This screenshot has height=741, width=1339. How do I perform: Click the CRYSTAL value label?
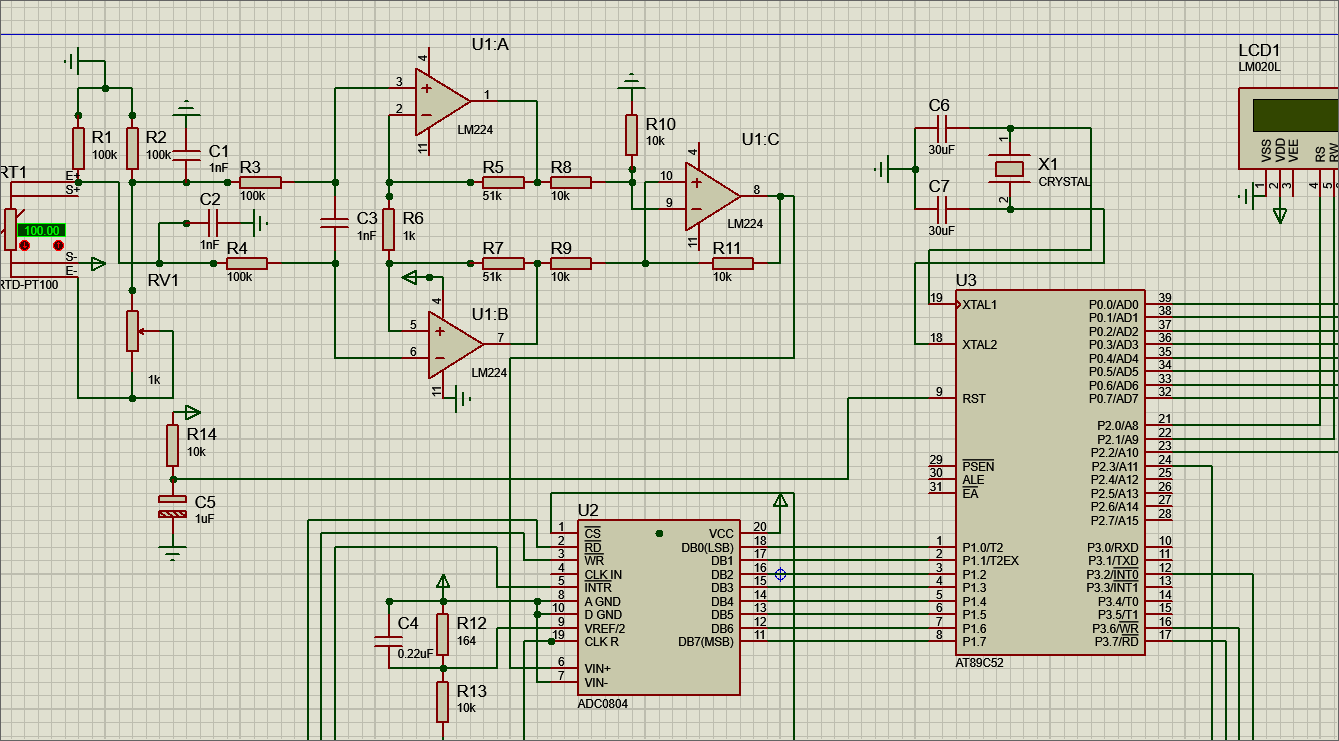pyautogui.click(x=1065, y=182)
